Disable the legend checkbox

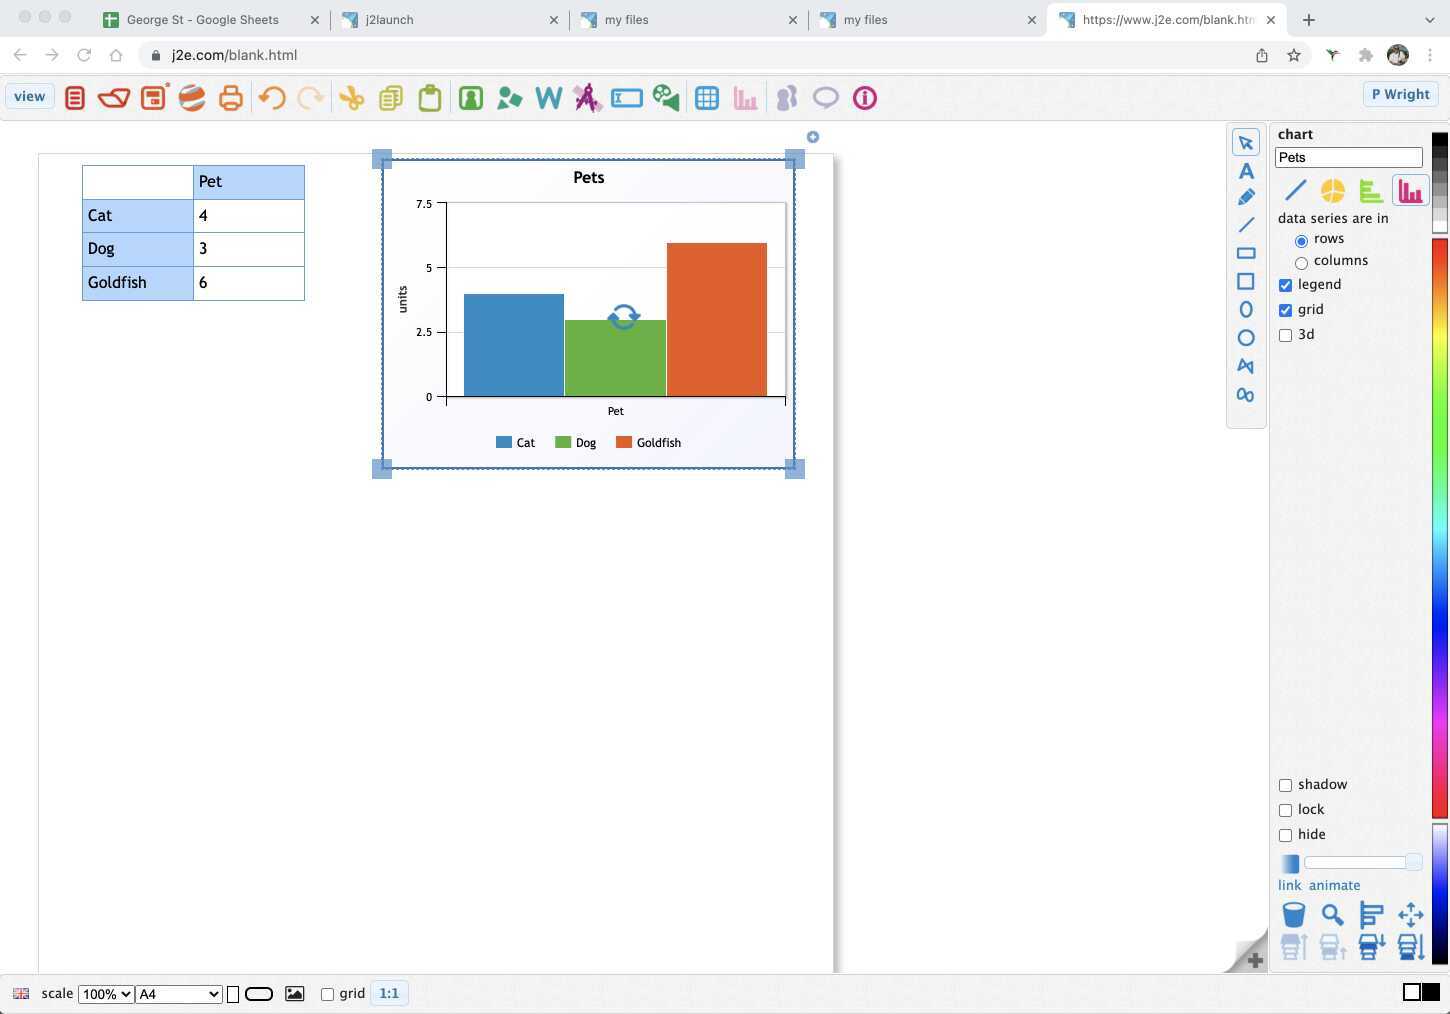(1286, 285)
